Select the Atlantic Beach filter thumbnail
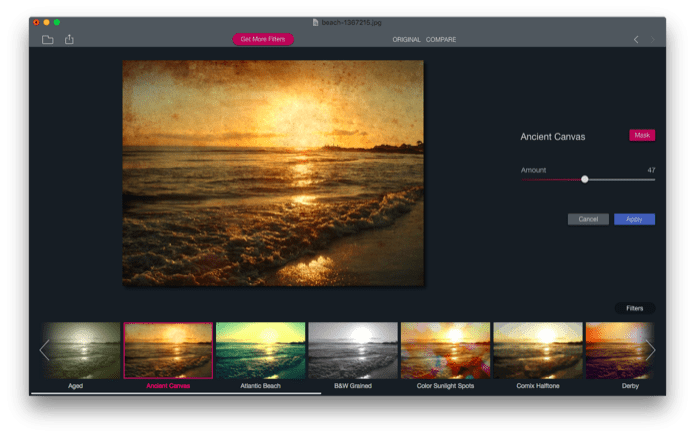 pos(261,351)
